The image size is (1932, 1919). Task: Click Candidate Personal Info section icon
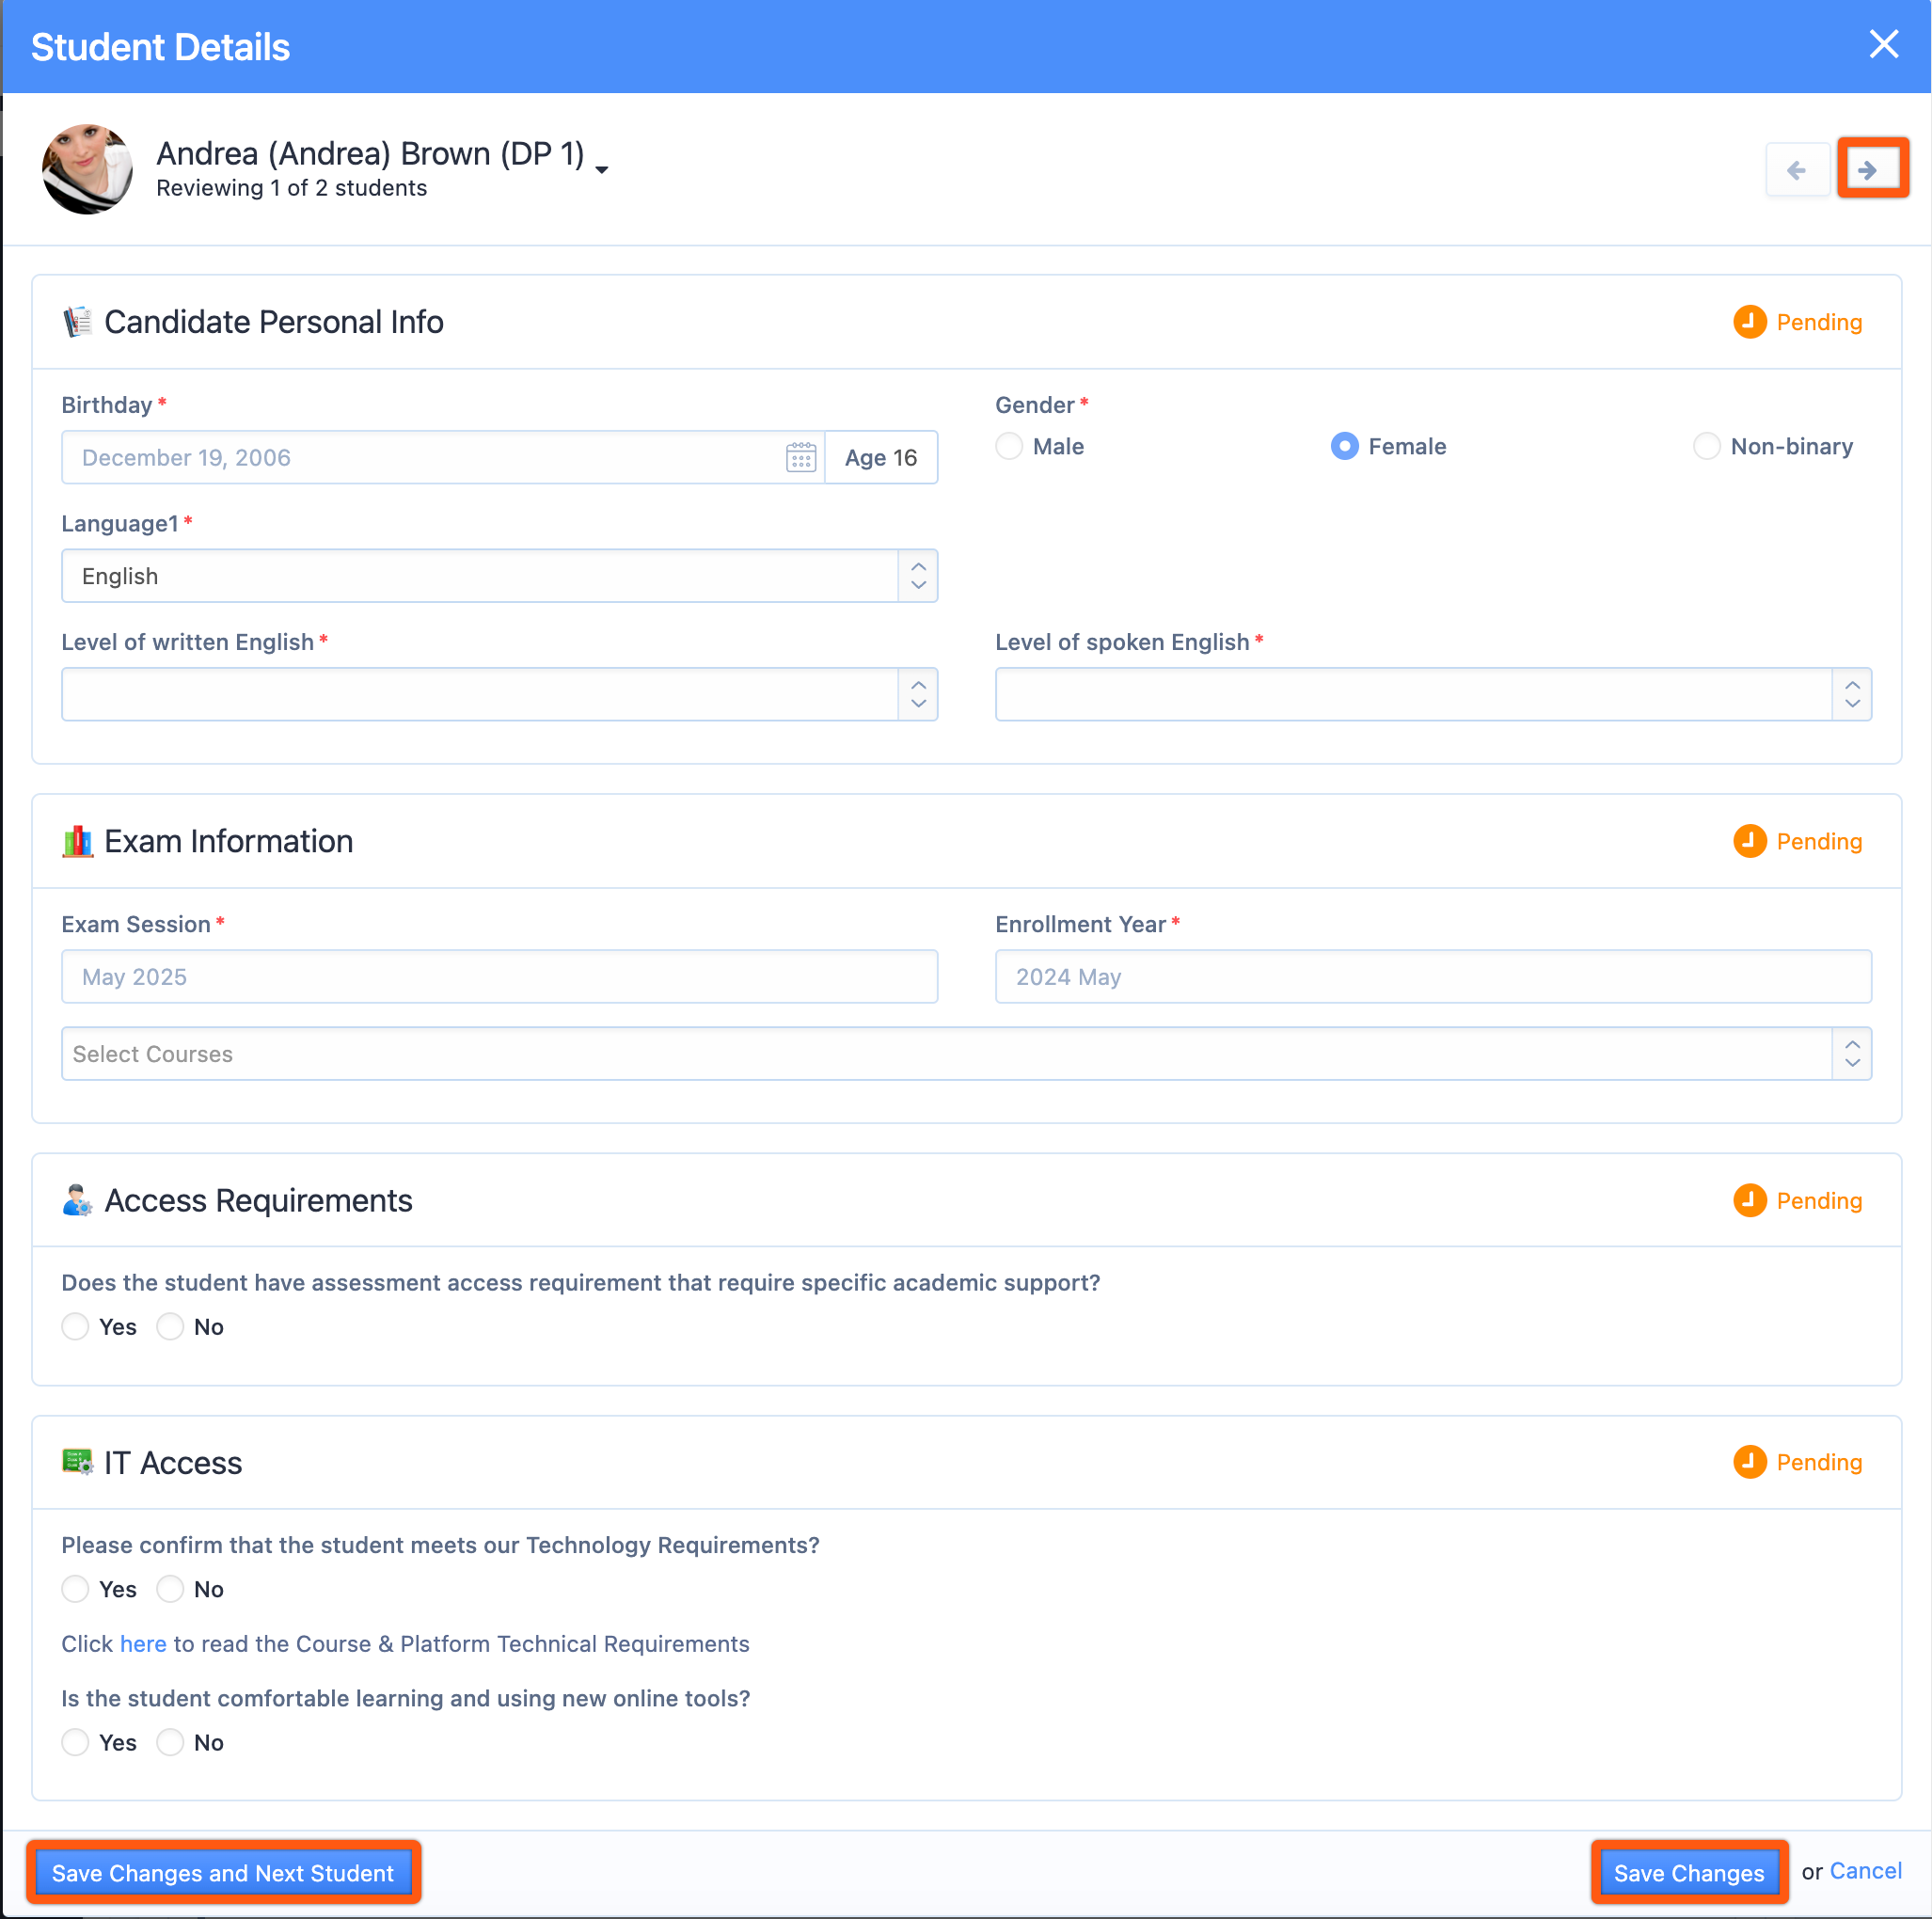[78, 322]
